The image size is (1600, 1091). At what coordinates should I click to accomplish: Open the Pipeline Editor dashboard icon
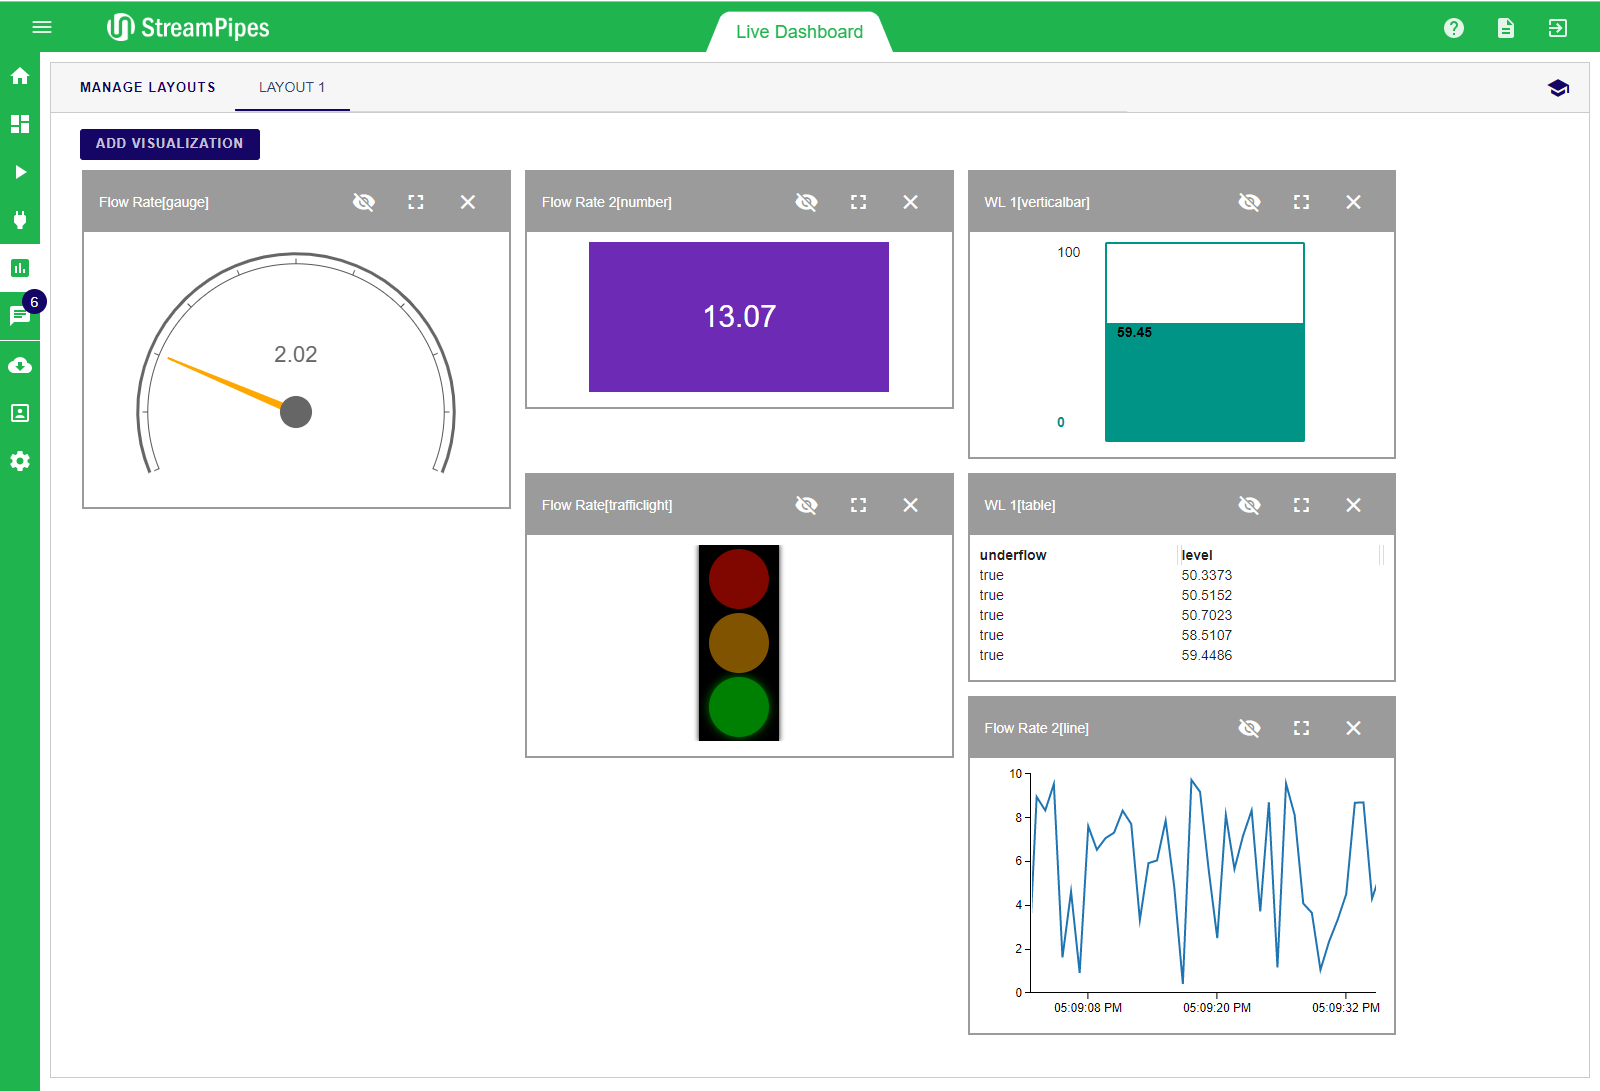(x=20, y=124)
